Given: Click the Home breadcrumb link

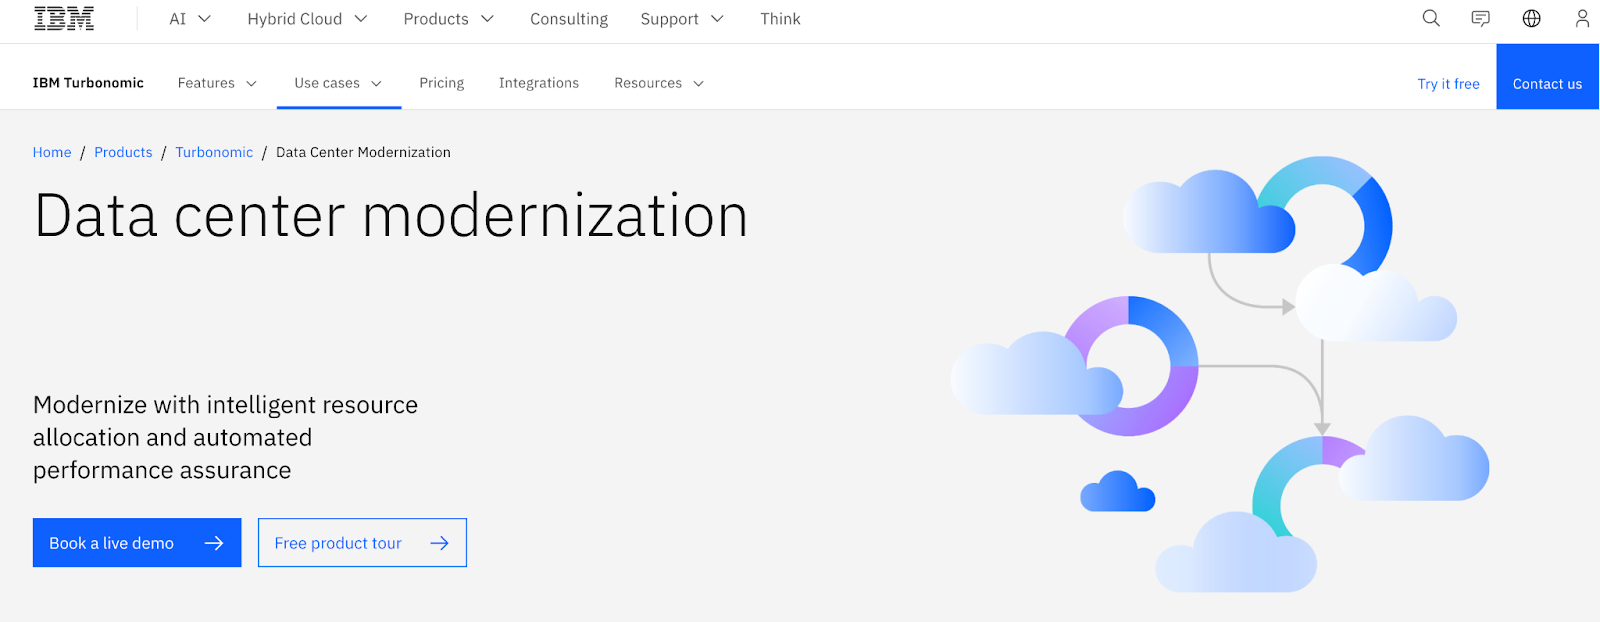Looking at the screenshot, I should click(52, 152).
